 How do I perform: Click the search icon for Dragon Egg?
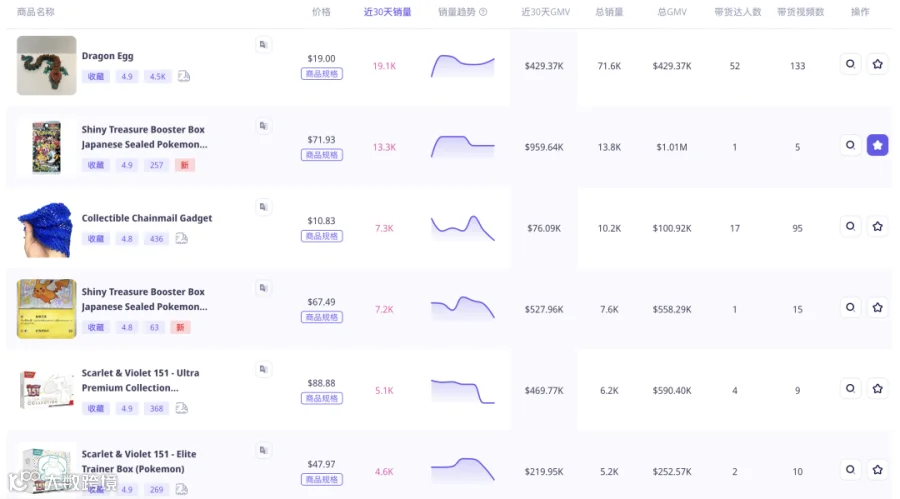(x=850, y=64)
